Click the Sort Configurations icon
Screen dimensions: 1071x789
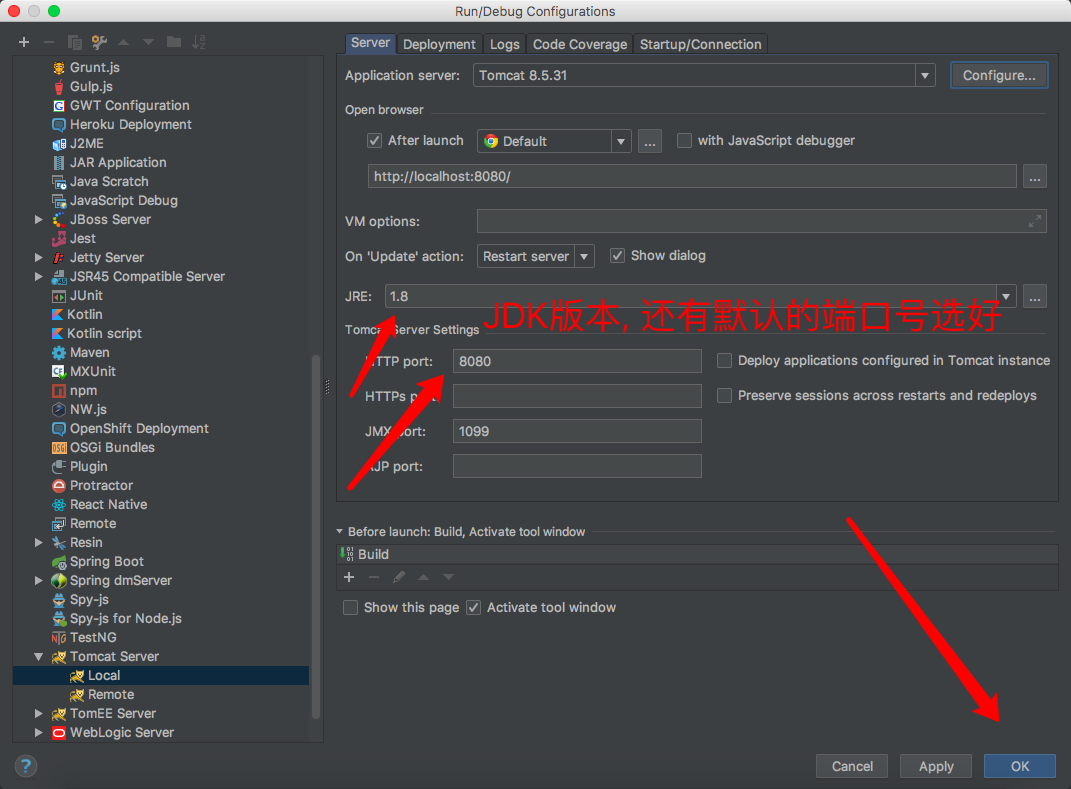pyautogui.click(x=199, y=42)
